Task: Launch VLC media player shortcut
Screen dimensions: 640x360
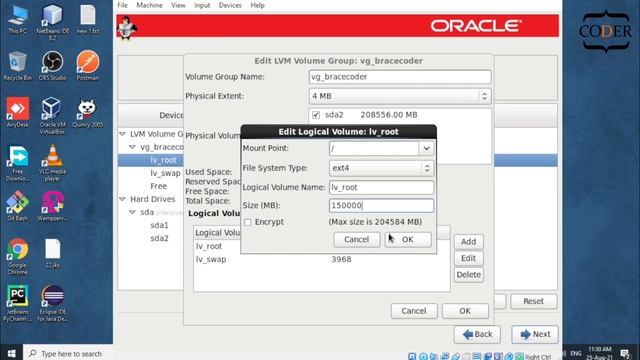Action: [53, 163]
